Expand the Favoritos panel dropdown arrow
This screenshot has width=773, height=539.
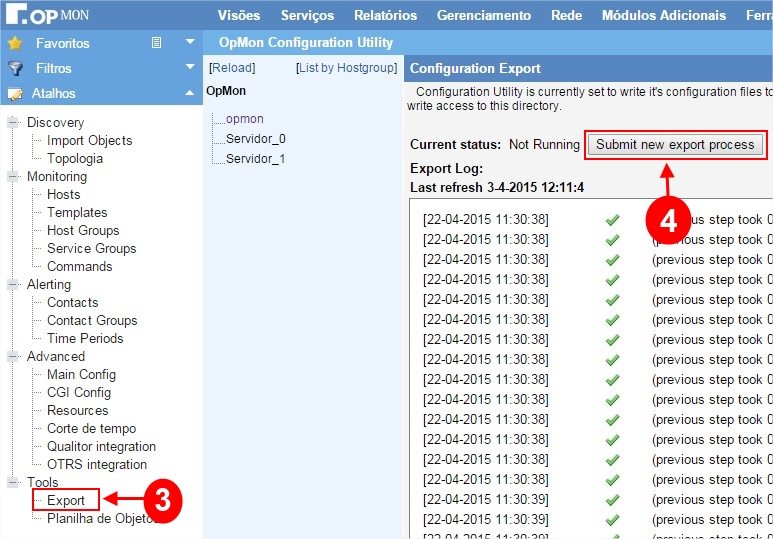190,43
